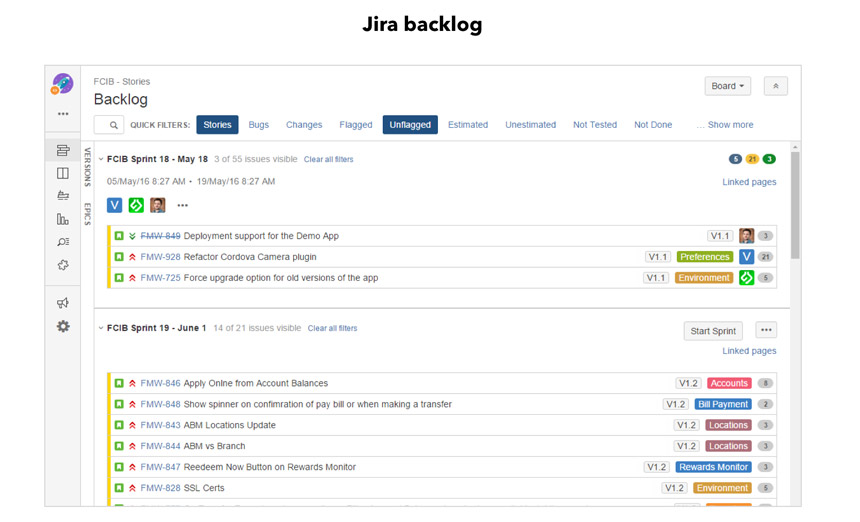The image size is (860, 522).
Task: Open the sidebar ellipsis menu
Action: (x=63, y=114)
